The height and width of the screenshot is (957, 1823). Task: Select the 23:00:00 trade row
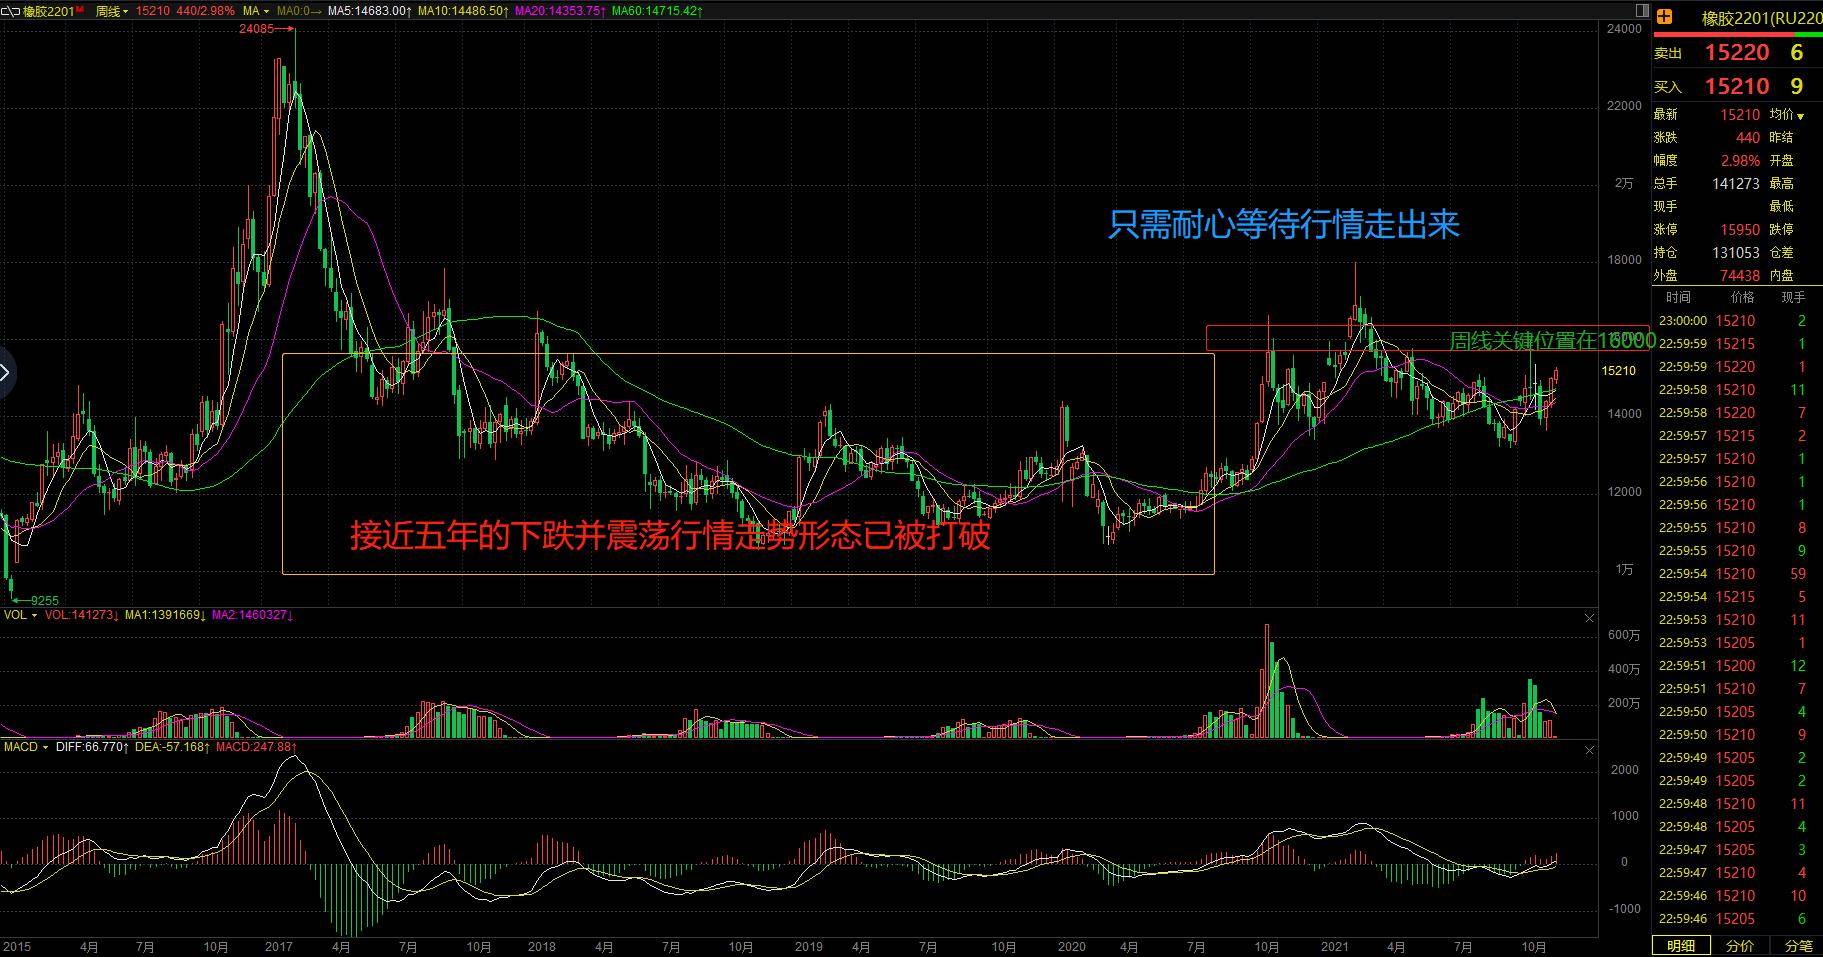(x=1737, y=321)
